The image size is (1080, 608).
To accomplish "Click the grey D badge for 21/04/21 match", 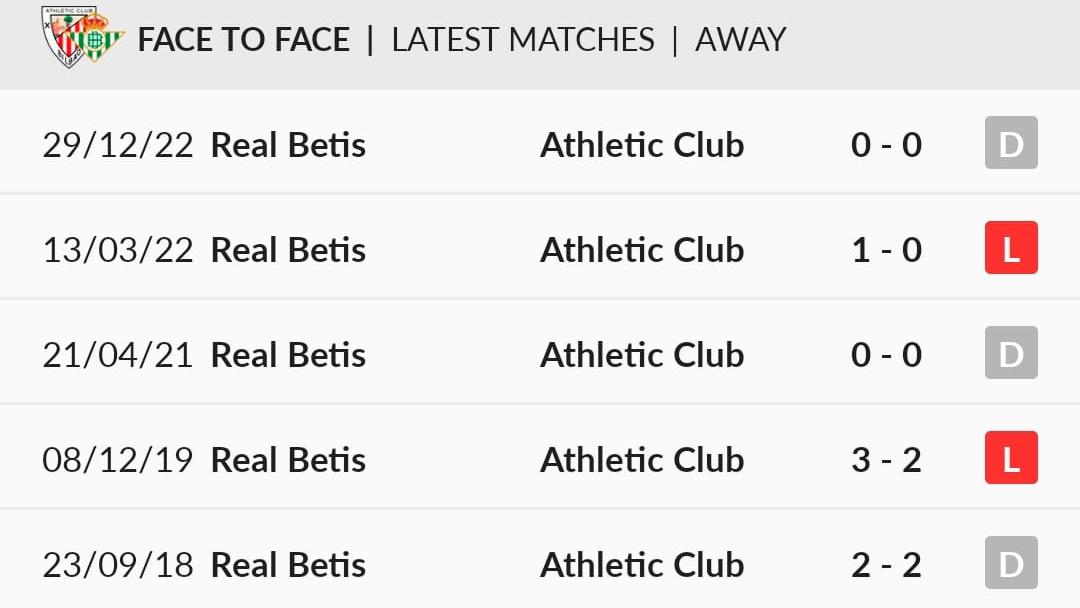I will (x=1011, y=353).
